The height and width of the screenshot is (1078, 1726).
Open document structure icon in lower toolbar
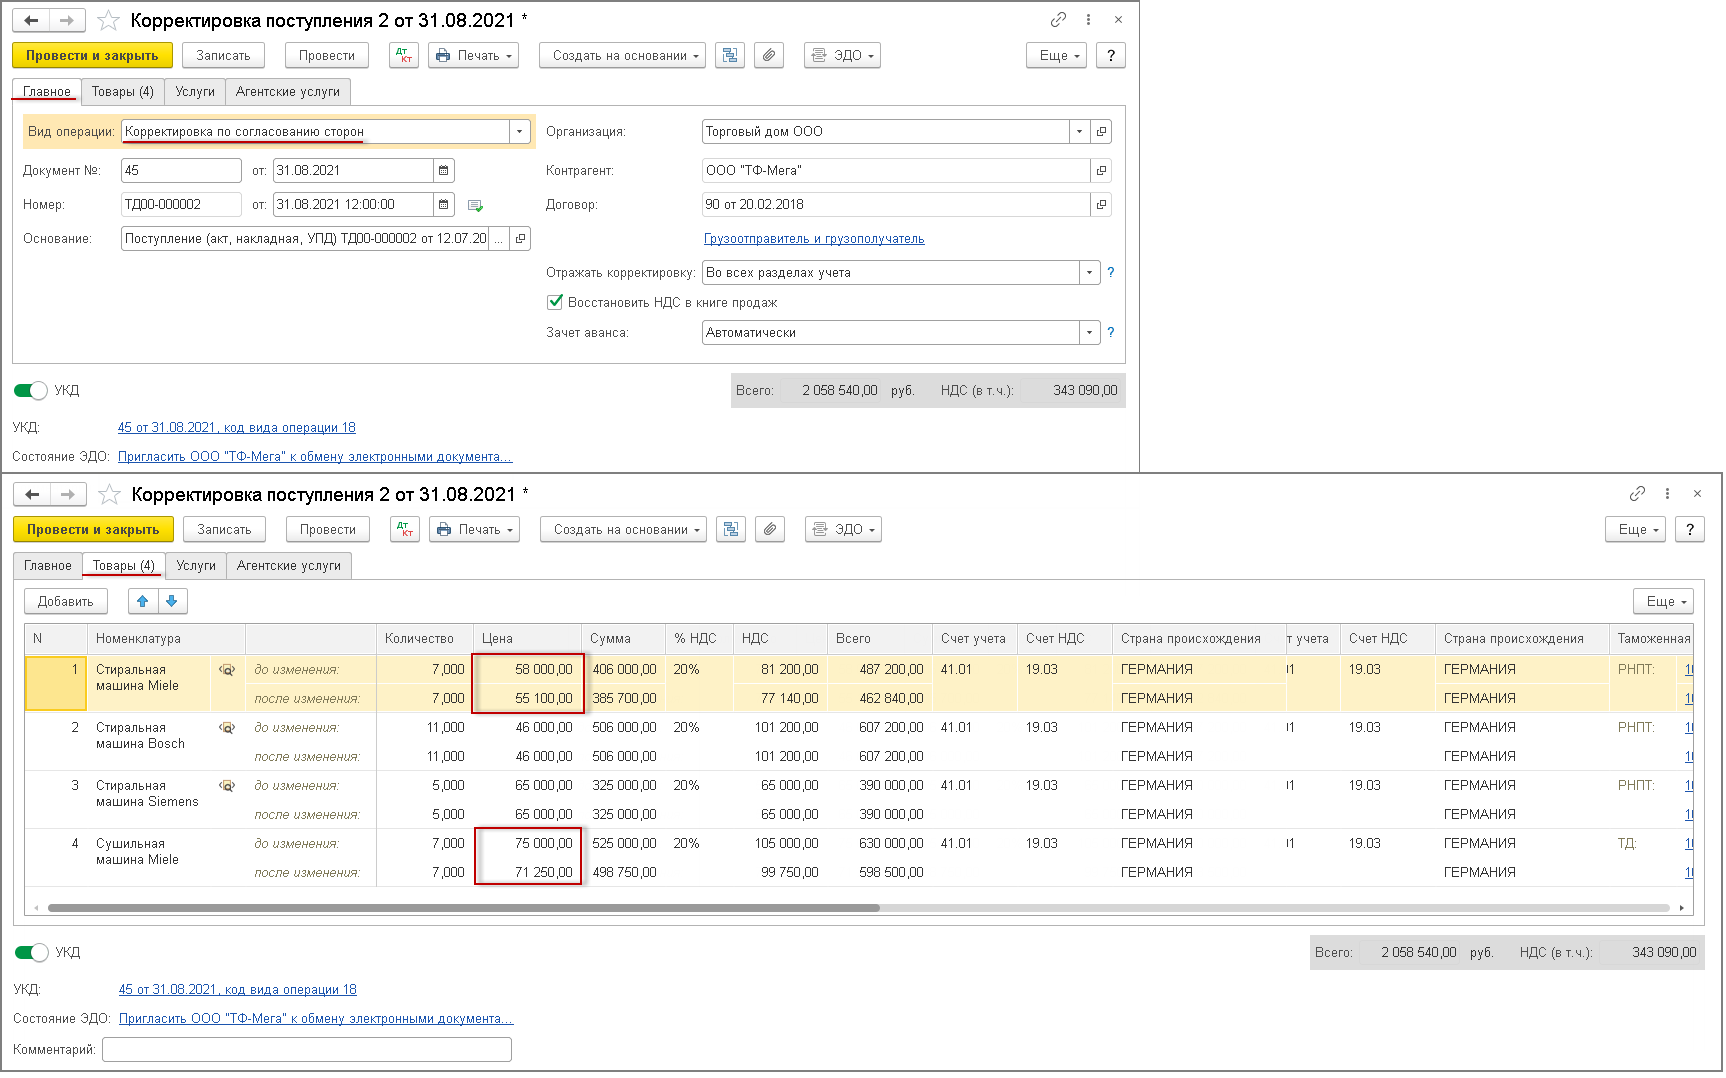click(x=731, y=529)
